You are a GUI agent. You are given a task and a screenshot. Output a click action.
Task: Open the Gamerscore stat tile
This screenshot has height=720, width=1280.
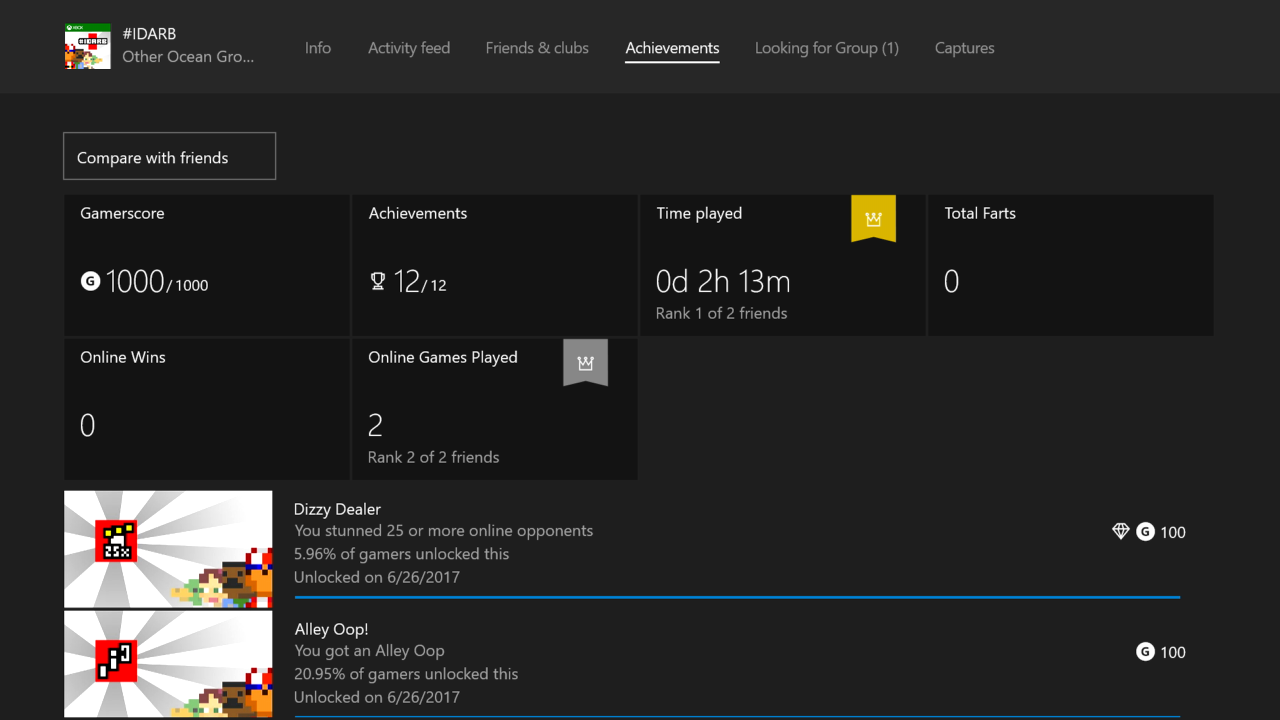tap(207, 265)
